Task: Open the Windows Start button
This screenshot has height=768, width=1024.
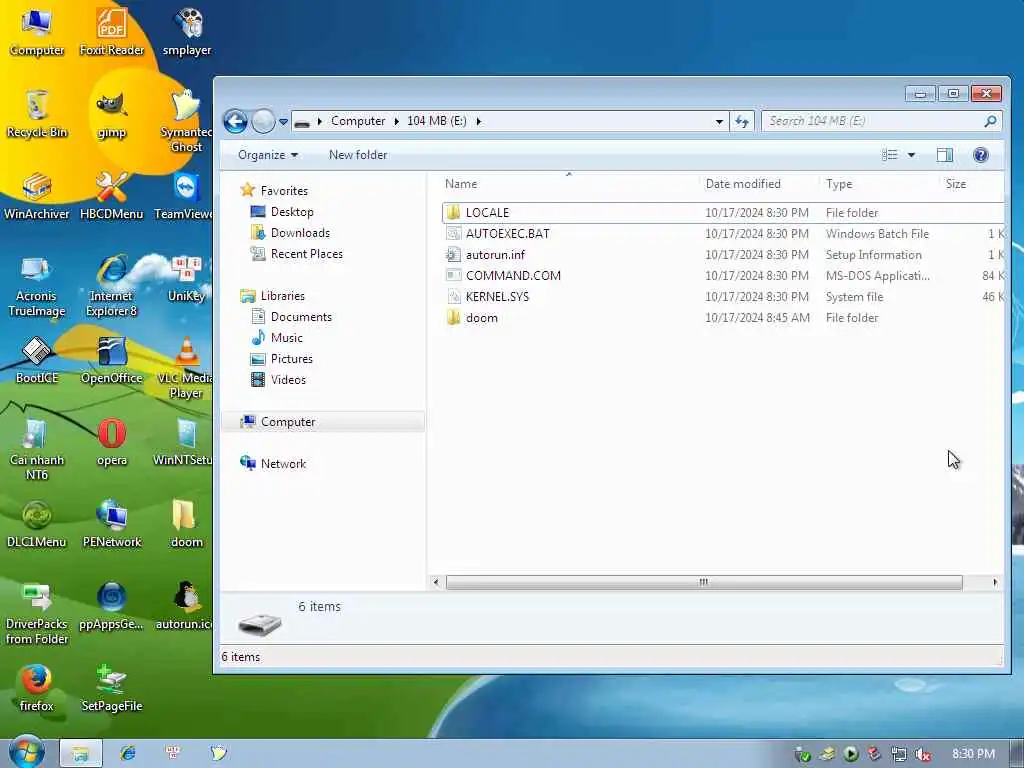Action: [x=27, y=752]
